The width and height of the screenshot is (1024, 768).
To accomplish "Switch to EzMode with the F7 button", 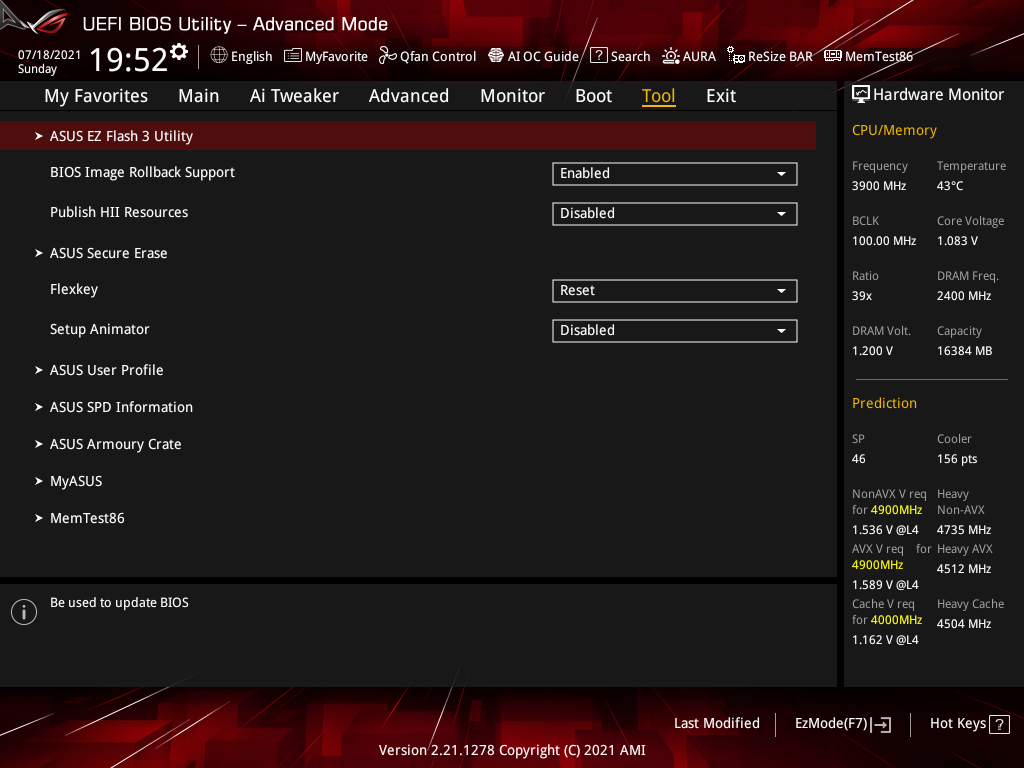I will [842, 723].
